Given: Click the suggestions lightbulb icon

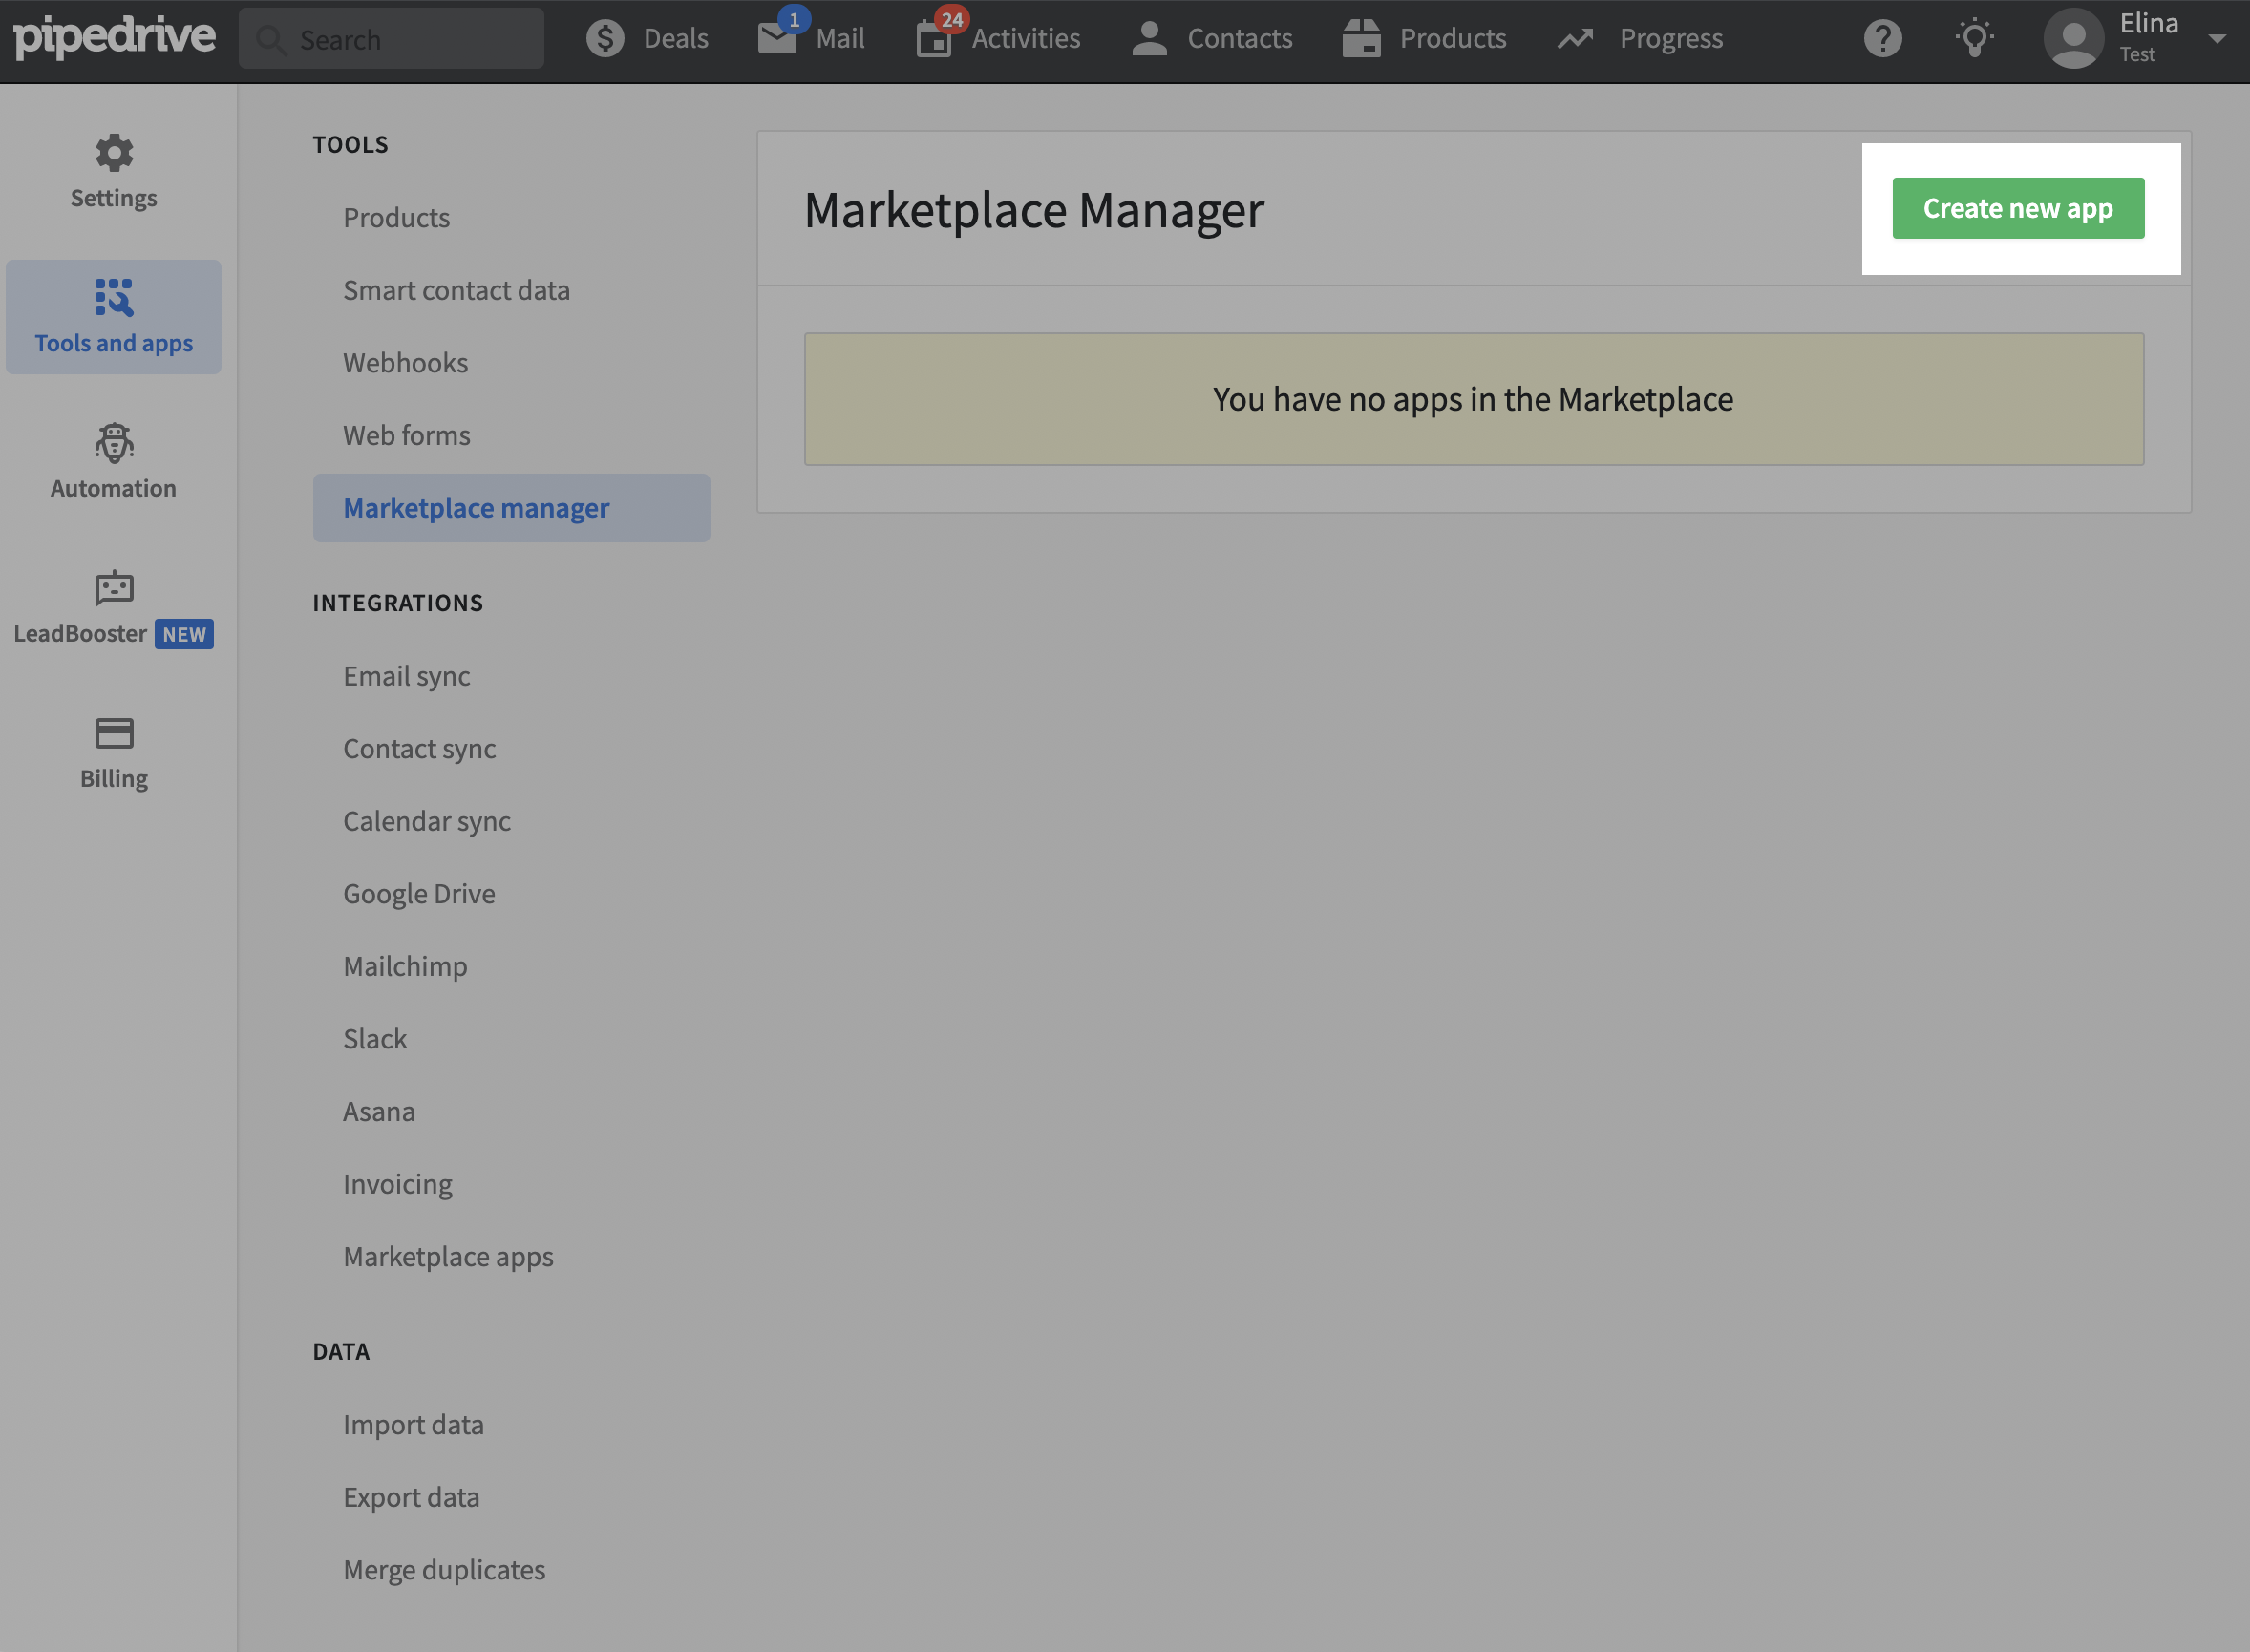Looking at the screenshot, I should click(x=1975, y=38).
